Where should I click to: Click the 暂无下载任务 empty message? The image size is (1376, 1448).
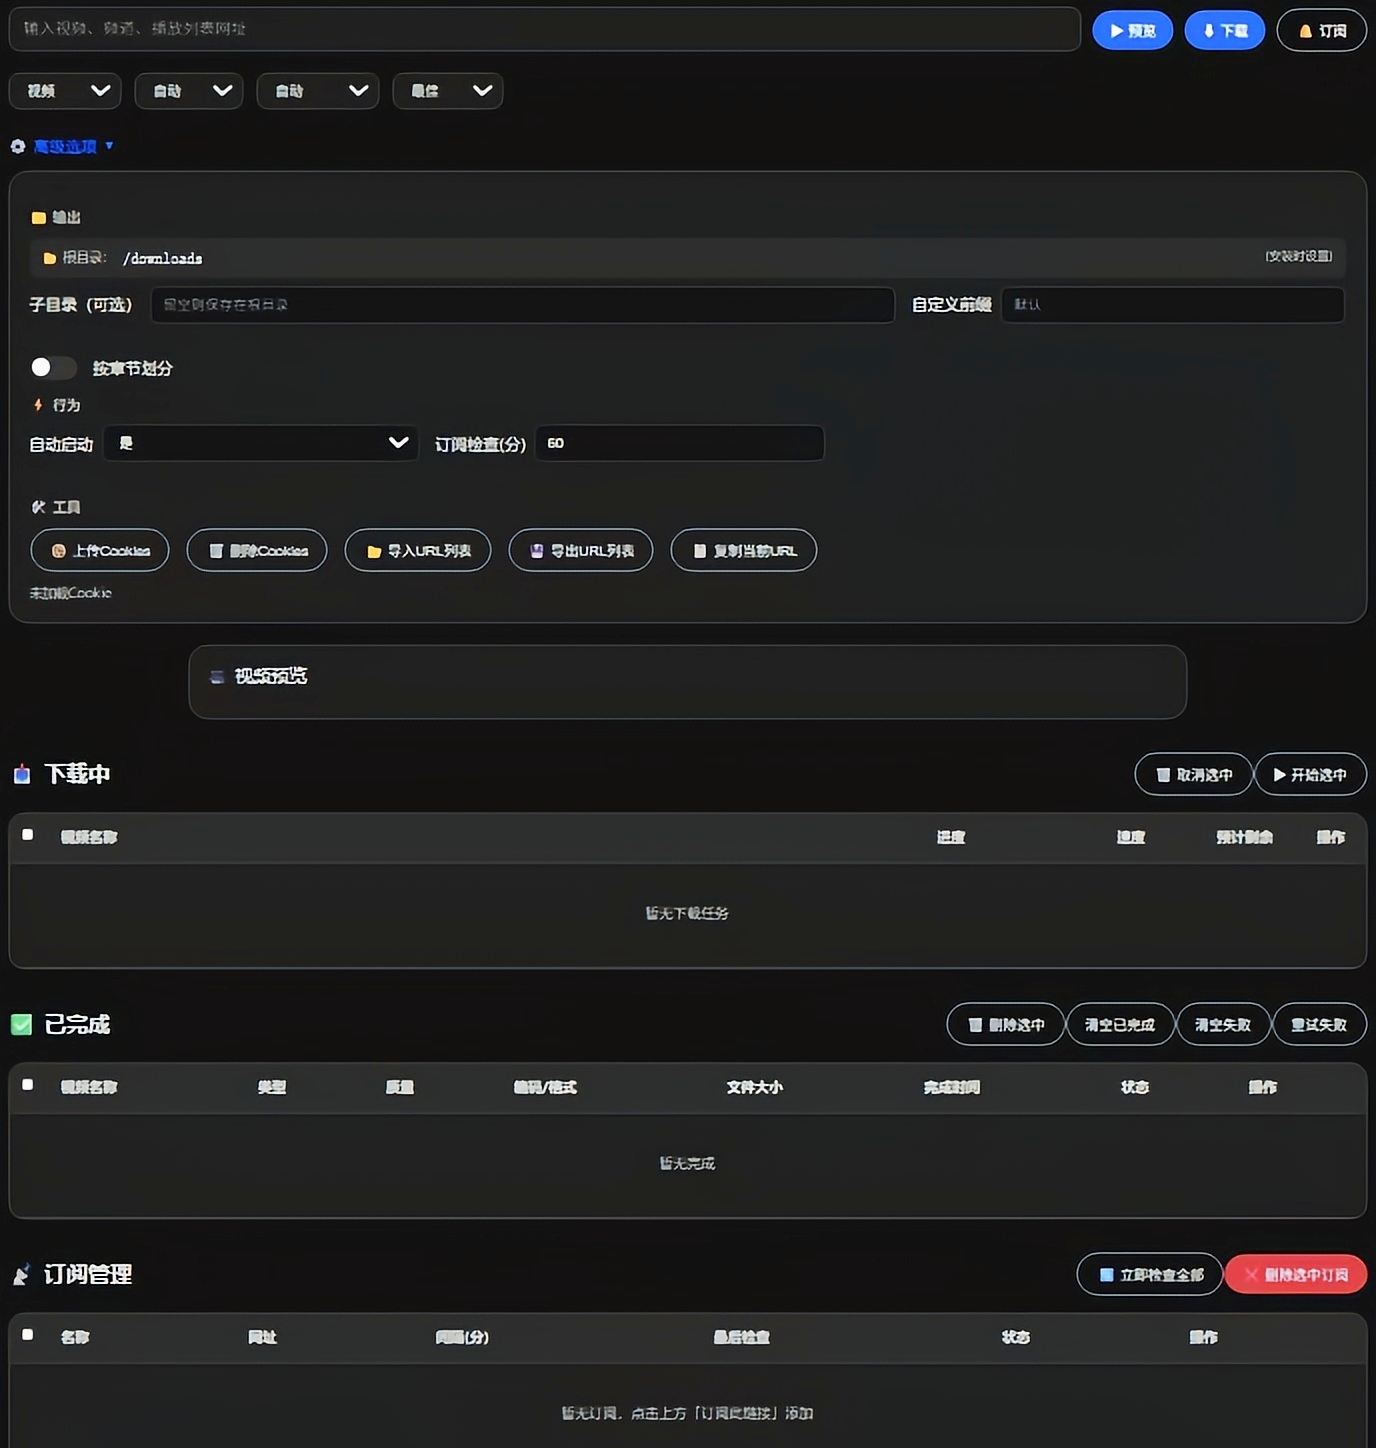tap(687, 913)
